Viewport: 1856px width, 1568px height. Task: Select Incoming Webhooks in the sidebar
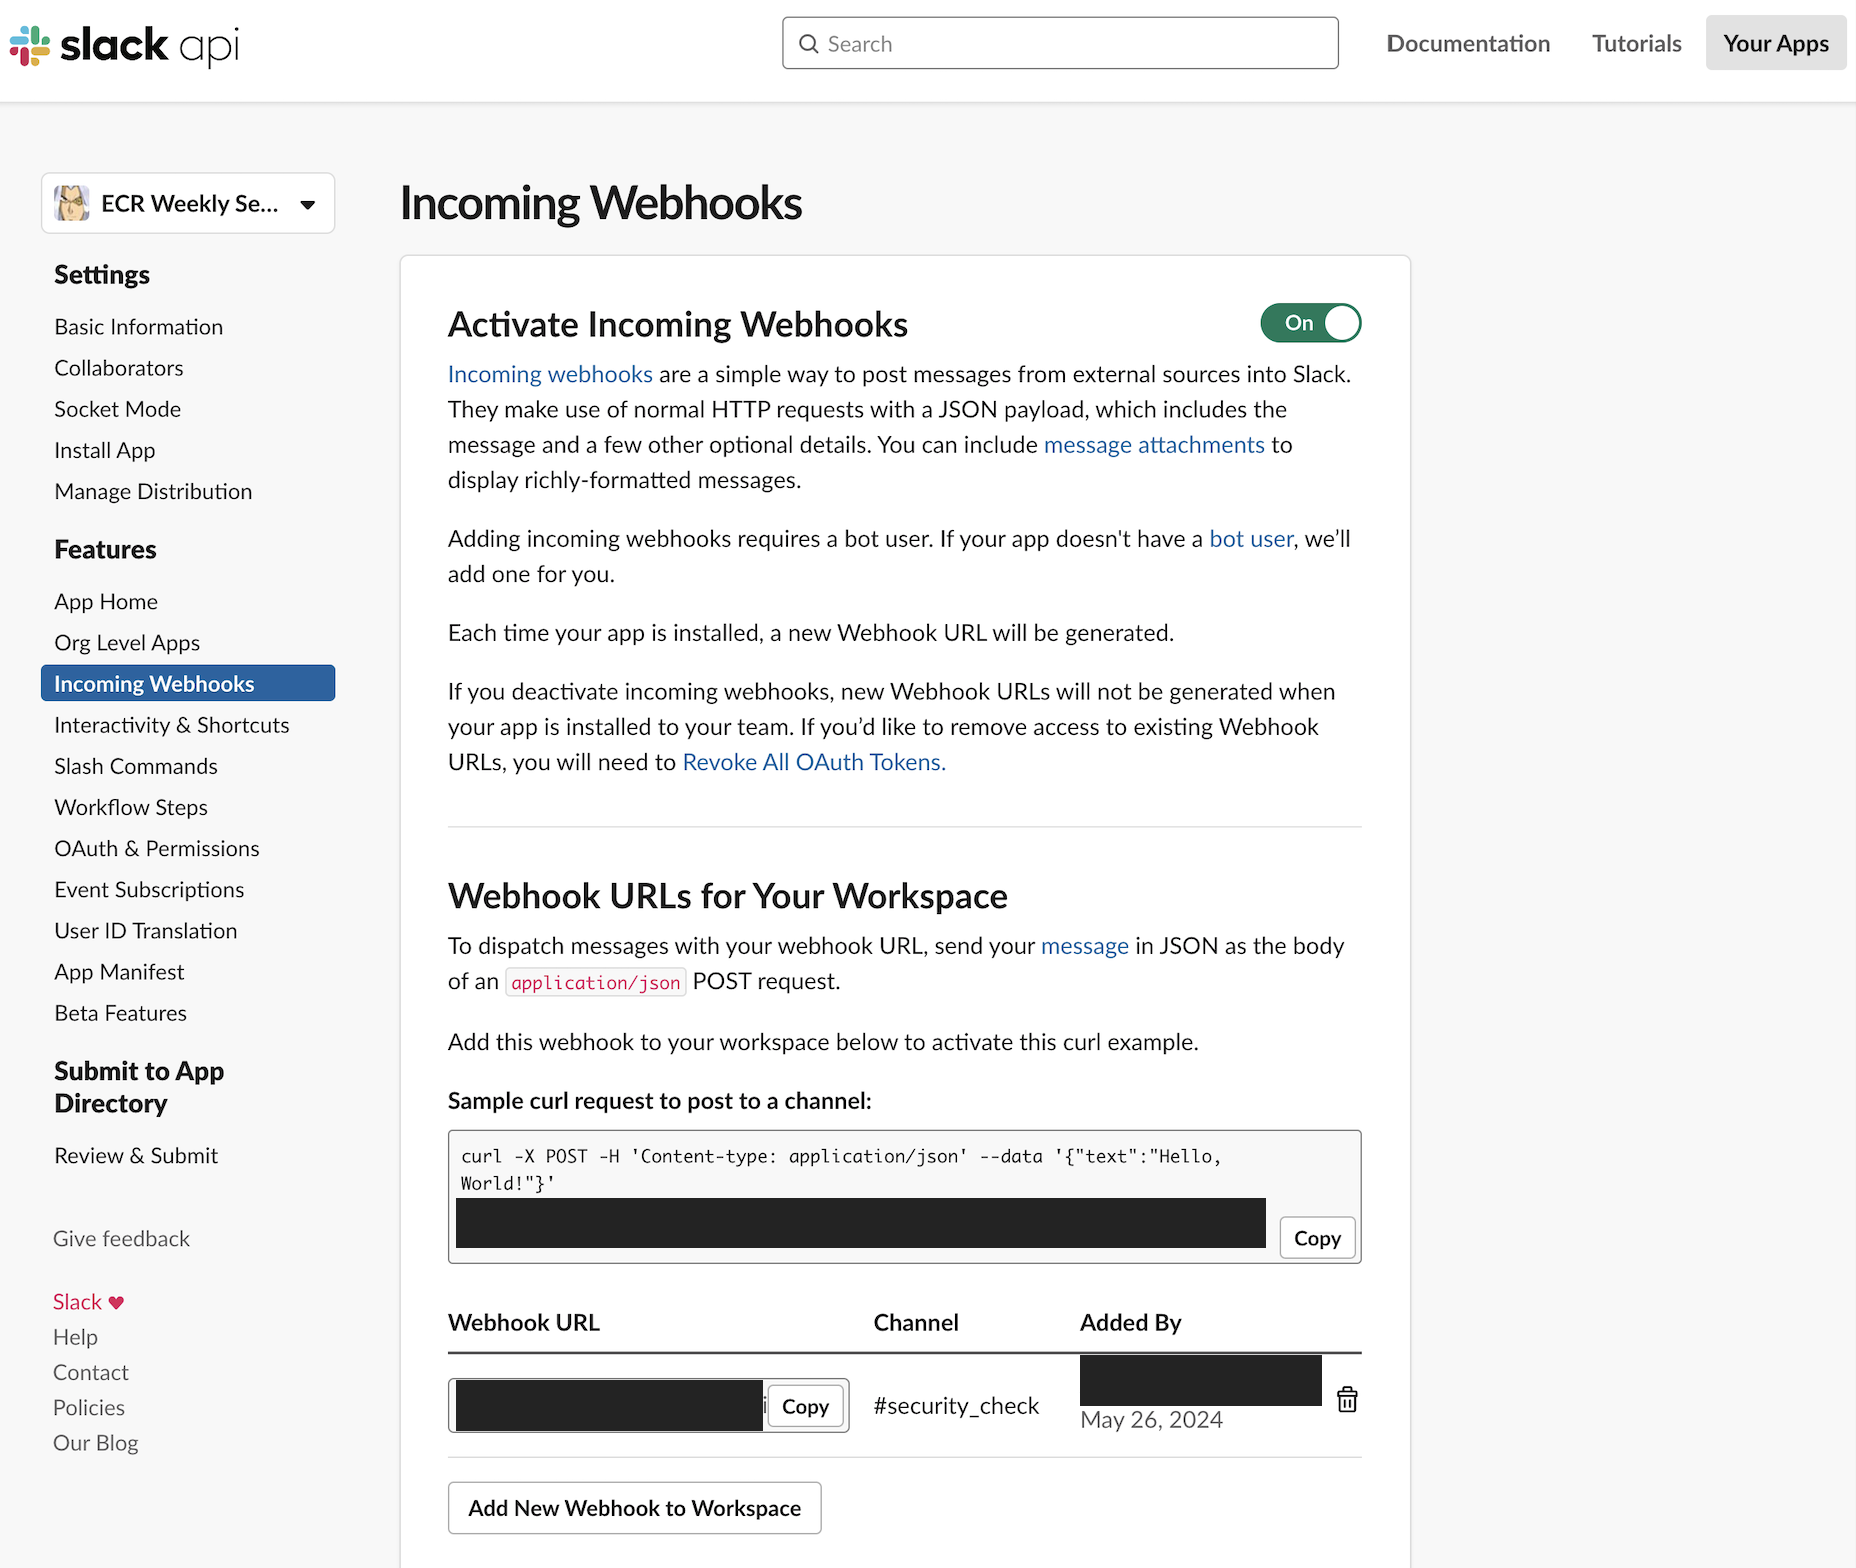click(188, 683)
